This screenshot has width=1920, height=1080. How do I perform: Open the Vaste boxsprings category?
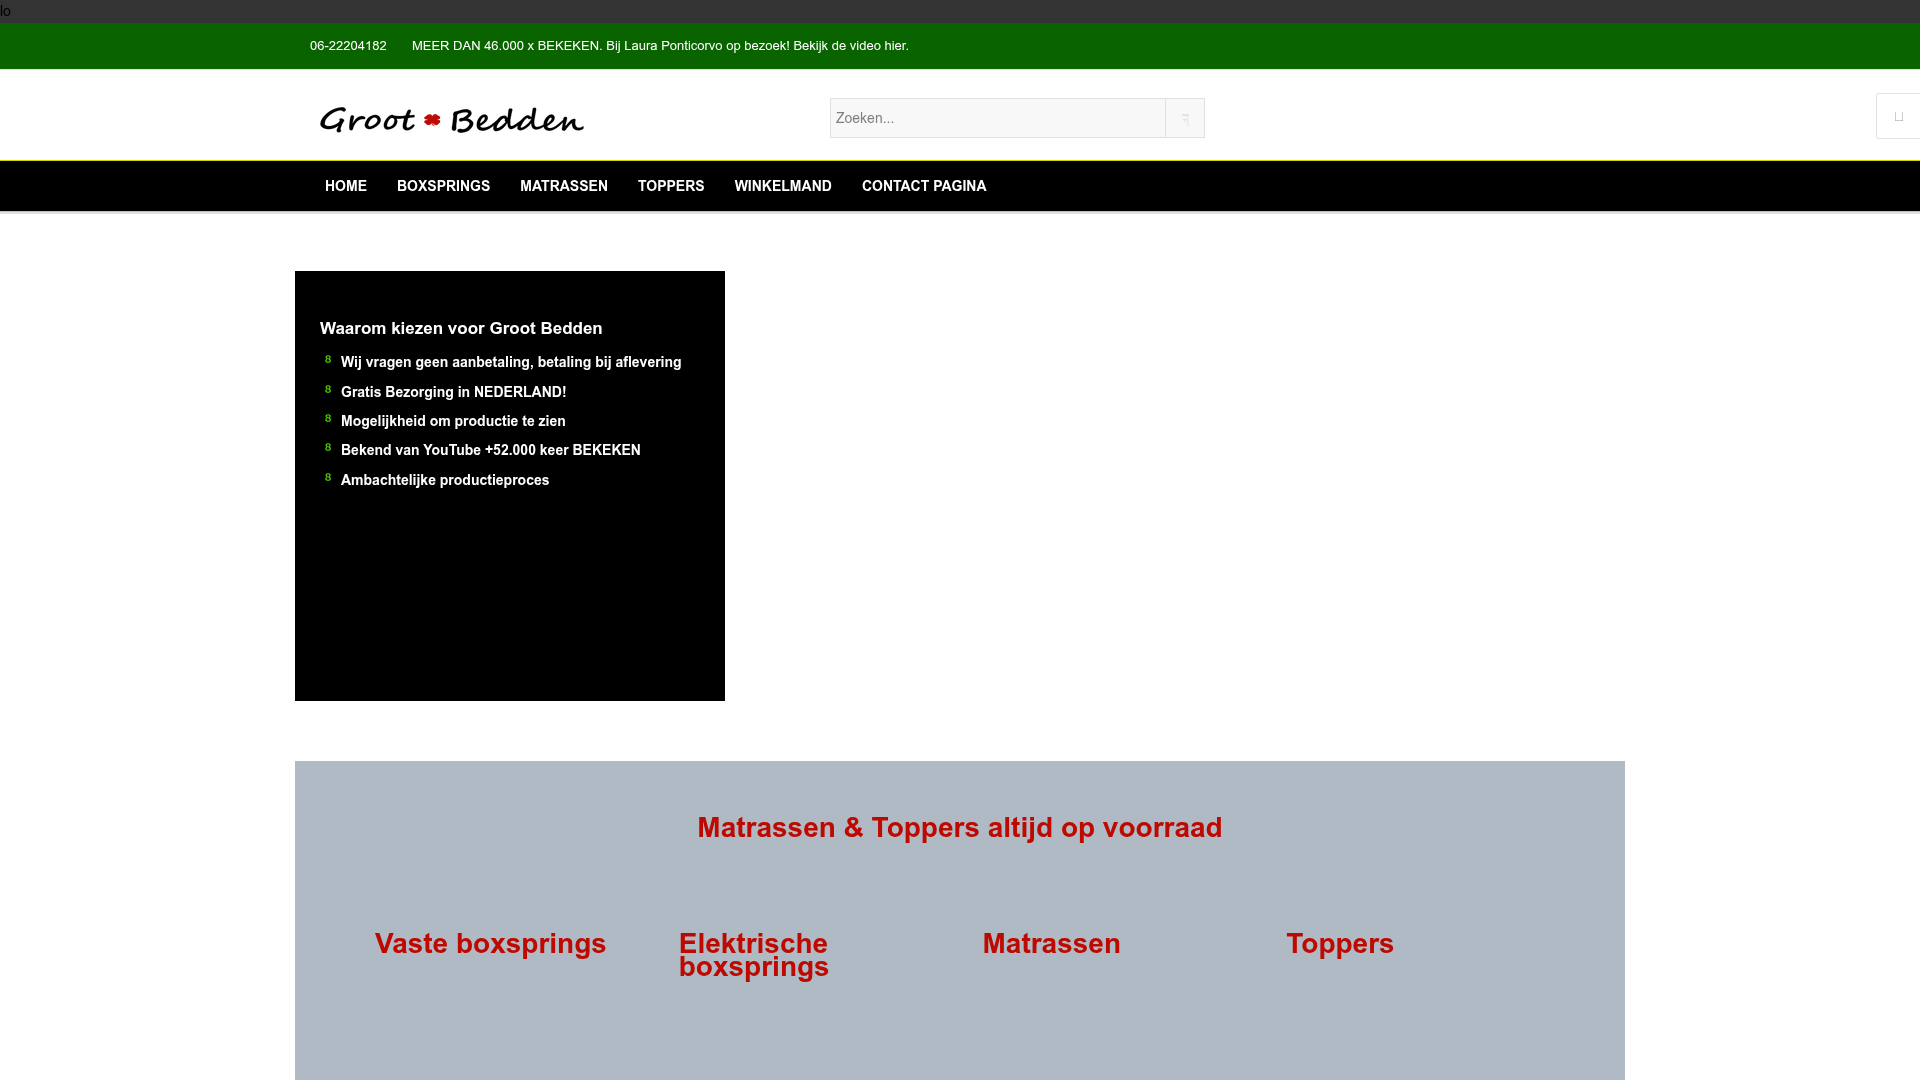click(x=490, y=944)
